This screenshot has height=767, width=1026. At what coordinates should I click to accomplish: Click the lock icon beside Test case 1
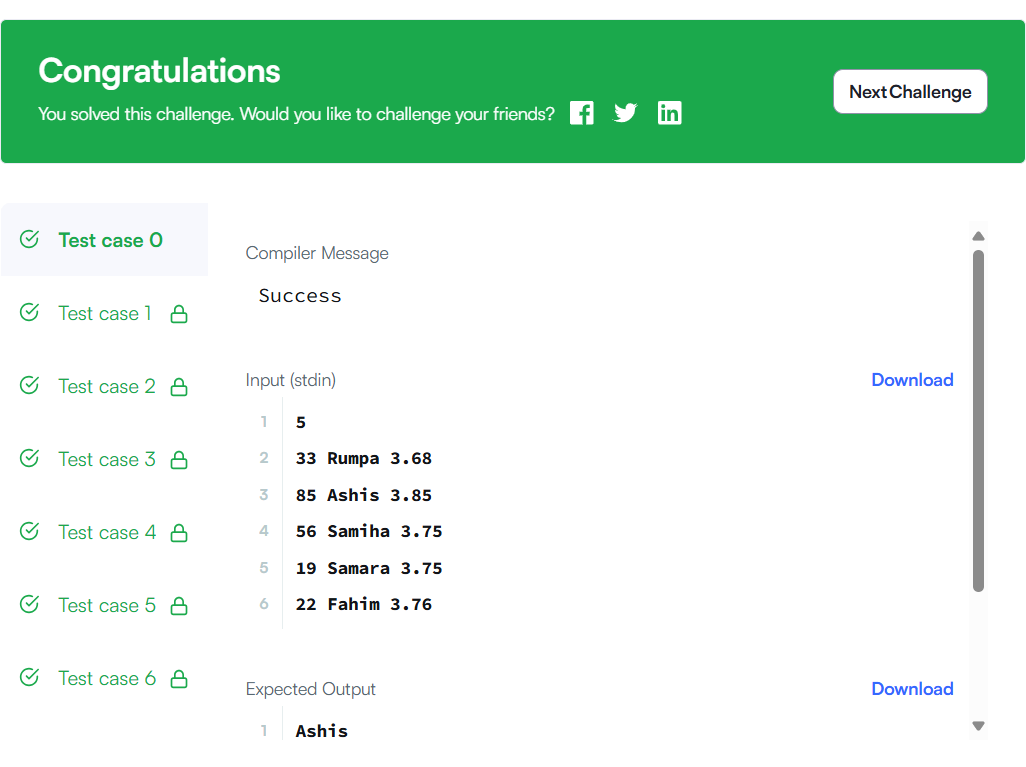(x=179, y=314)
